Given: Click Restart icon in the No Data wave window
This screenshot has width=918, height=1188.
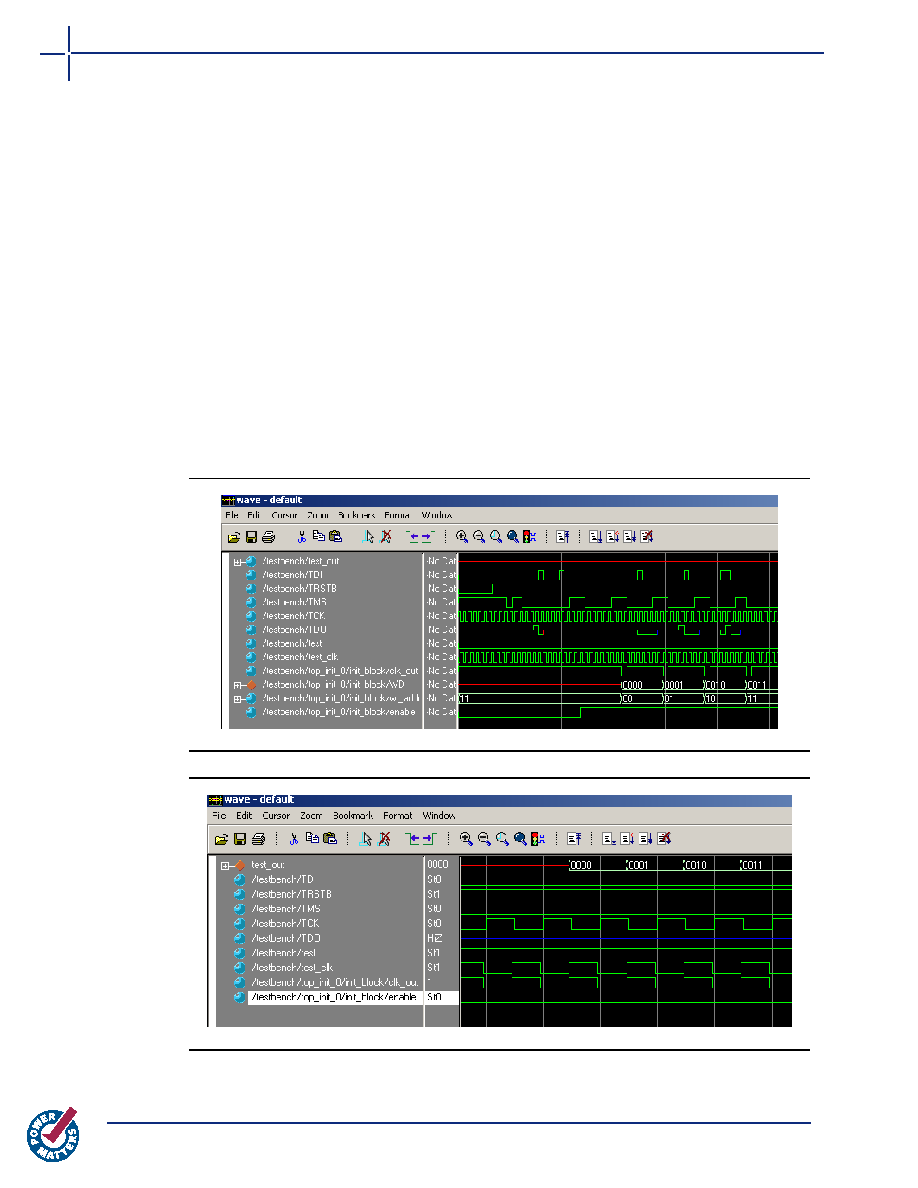Looking at the screenshot, I should click(x=562, y=536).
